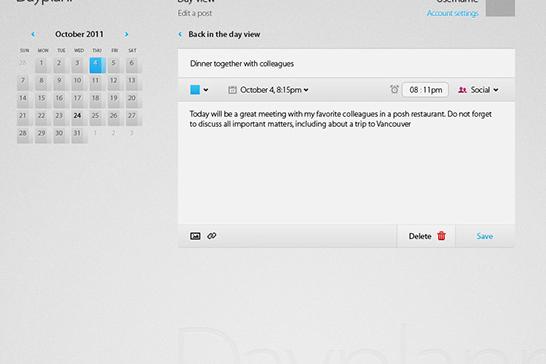Select October 7 in the calendar

[x=25, y=83]
